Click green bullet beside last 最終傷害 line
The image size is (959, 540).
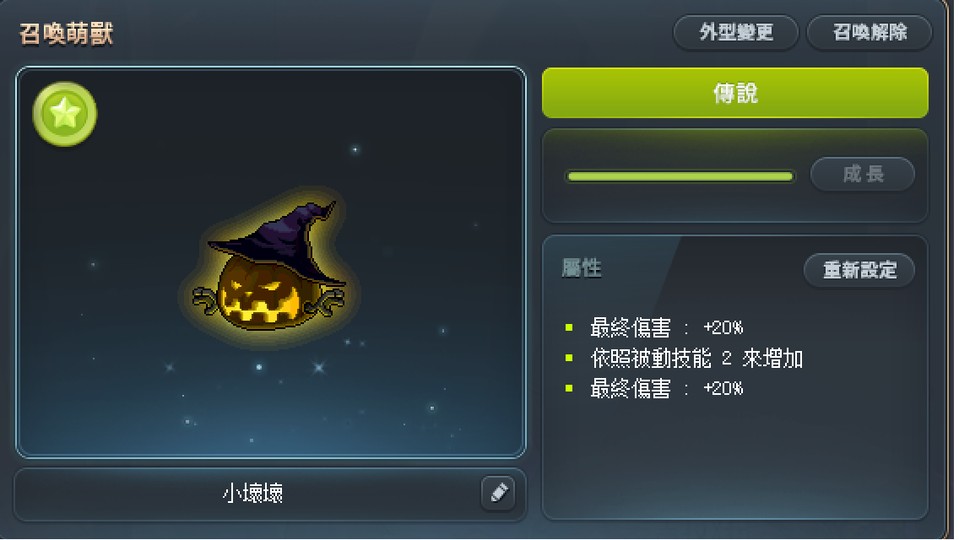[x=569, y=388]
